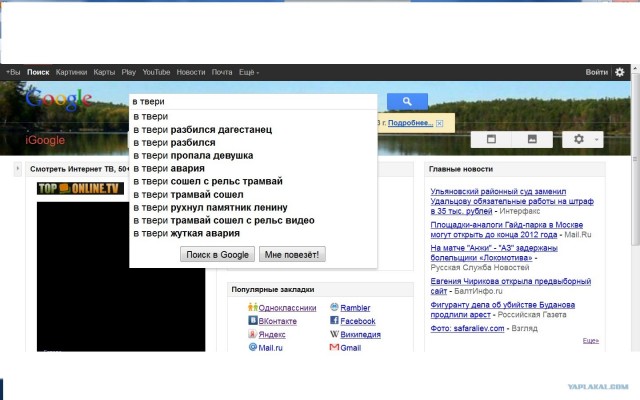Click the Подробнее... link
The width and height of the screenshot is (640, 400).
click(410, 123)
